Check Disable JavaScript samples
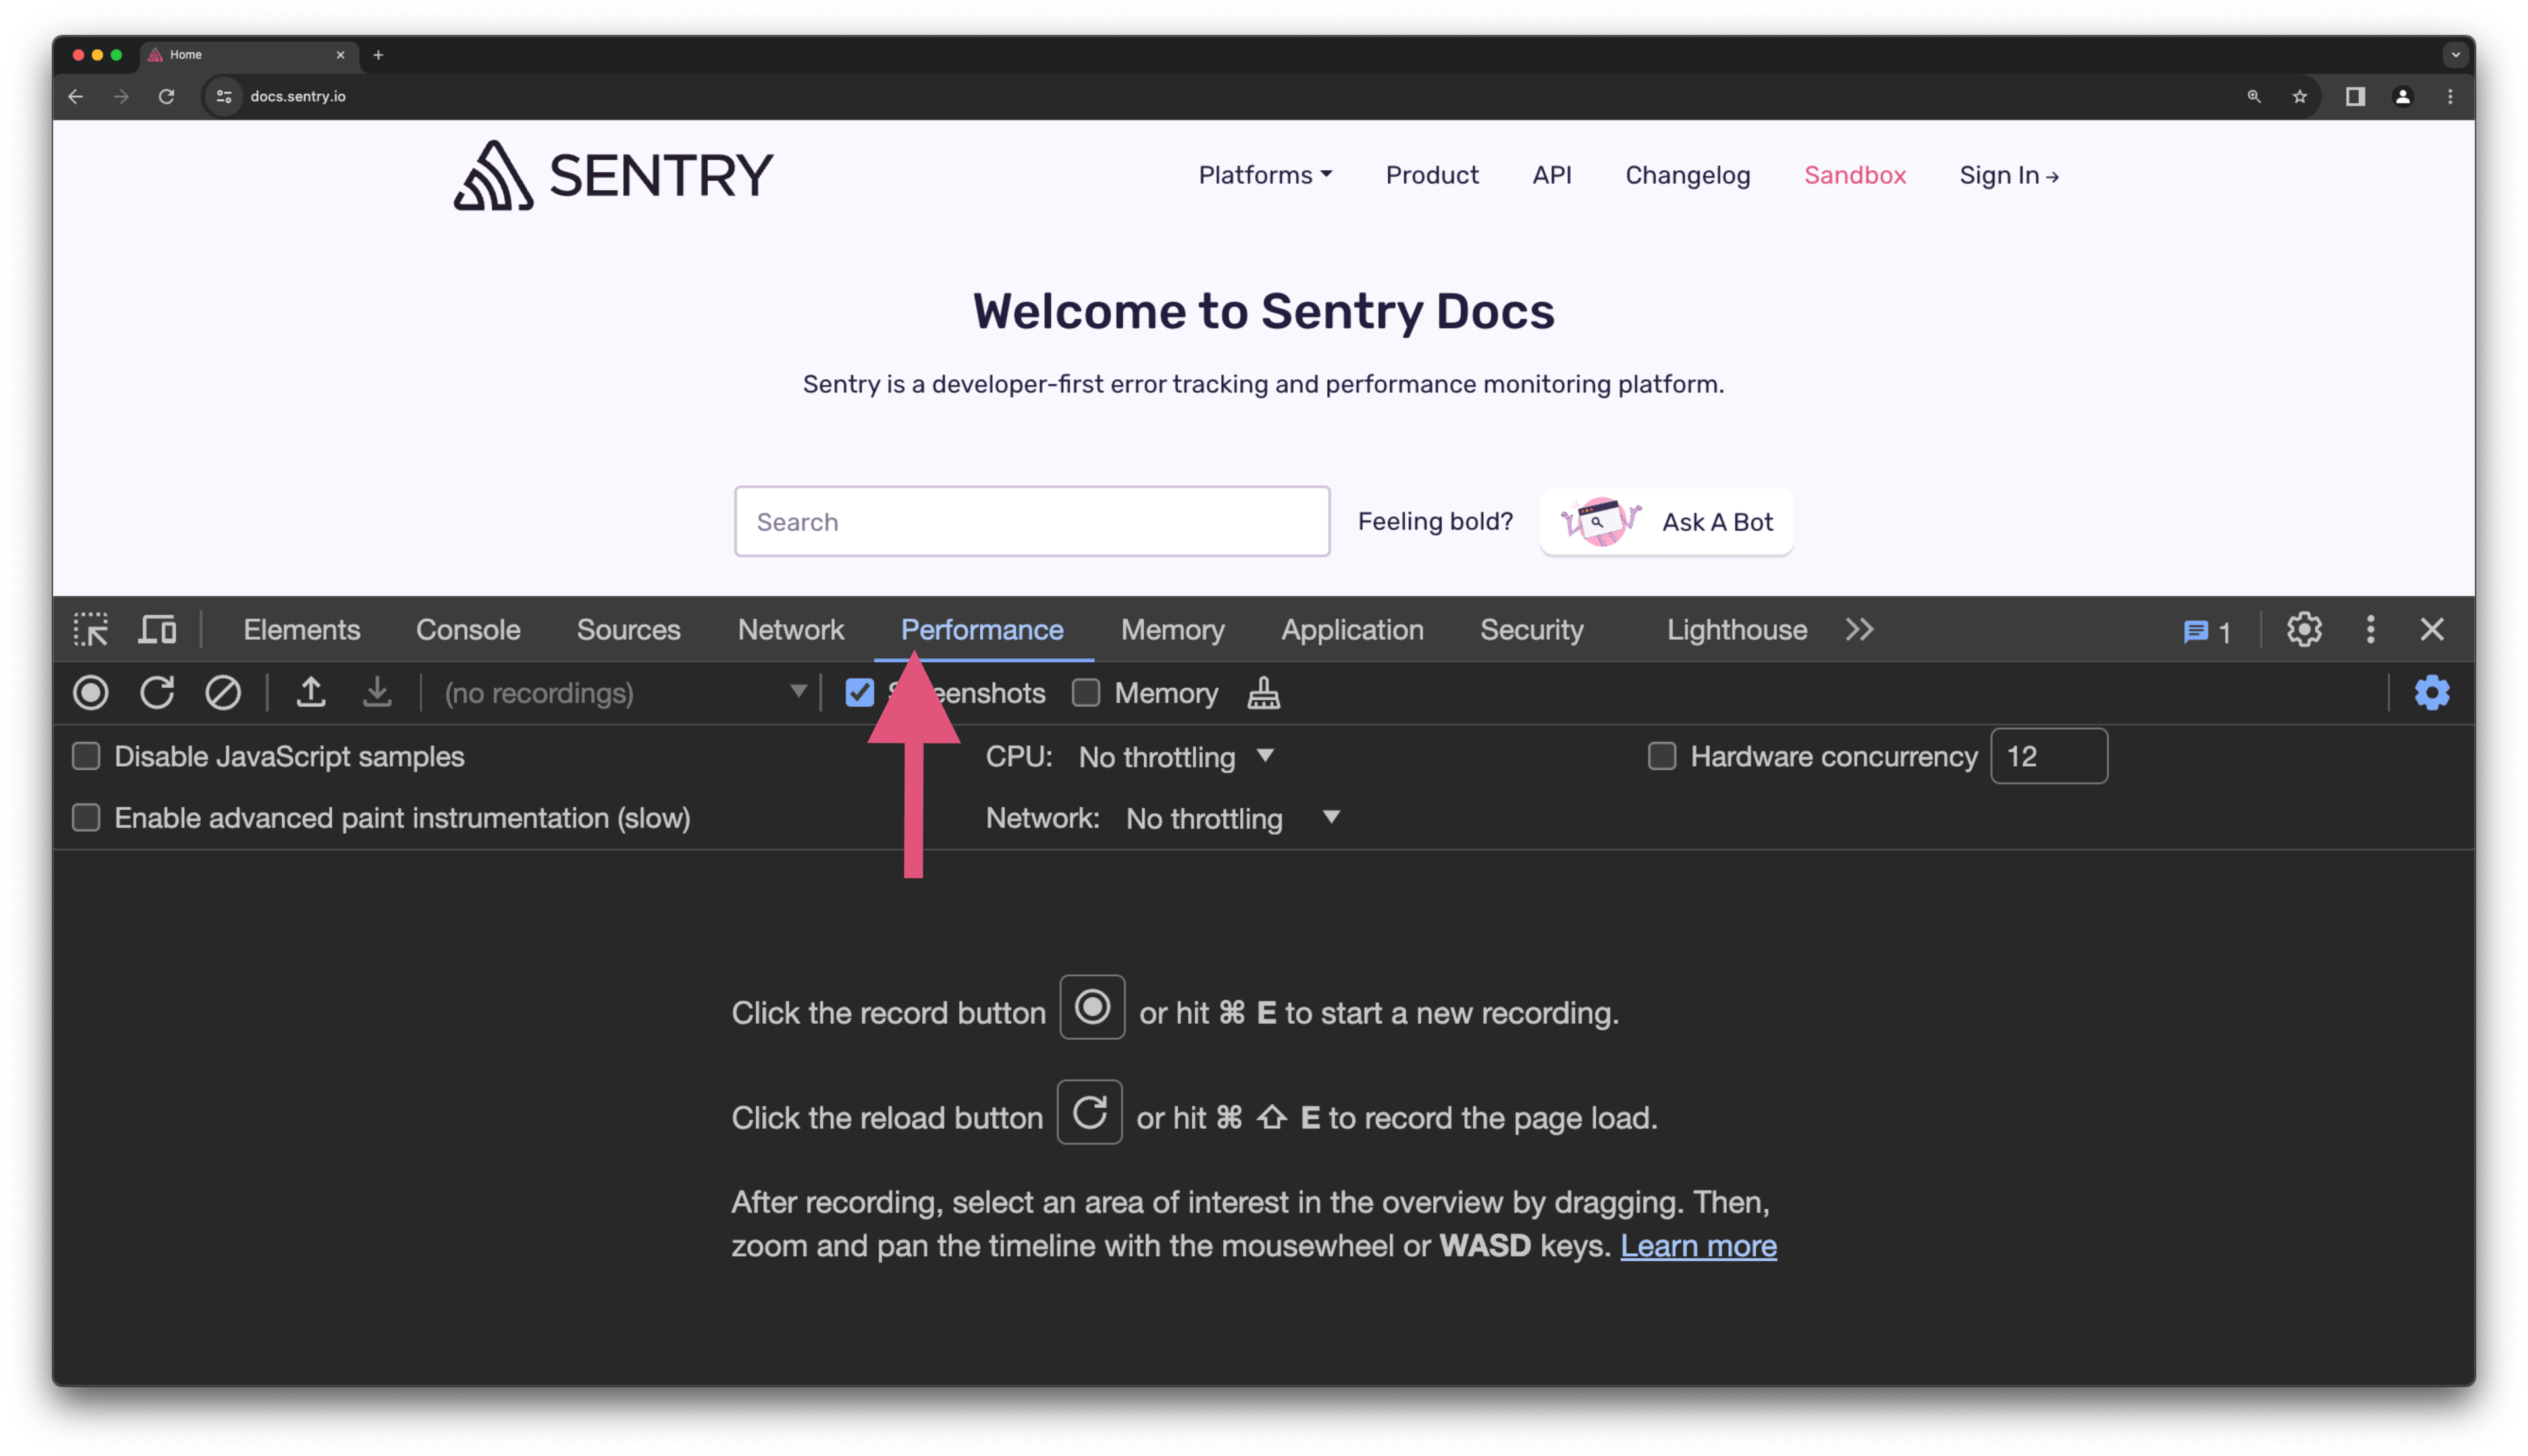Image resolution: width=2528 pixels, height=1456 pixels. tap(86, 756)
